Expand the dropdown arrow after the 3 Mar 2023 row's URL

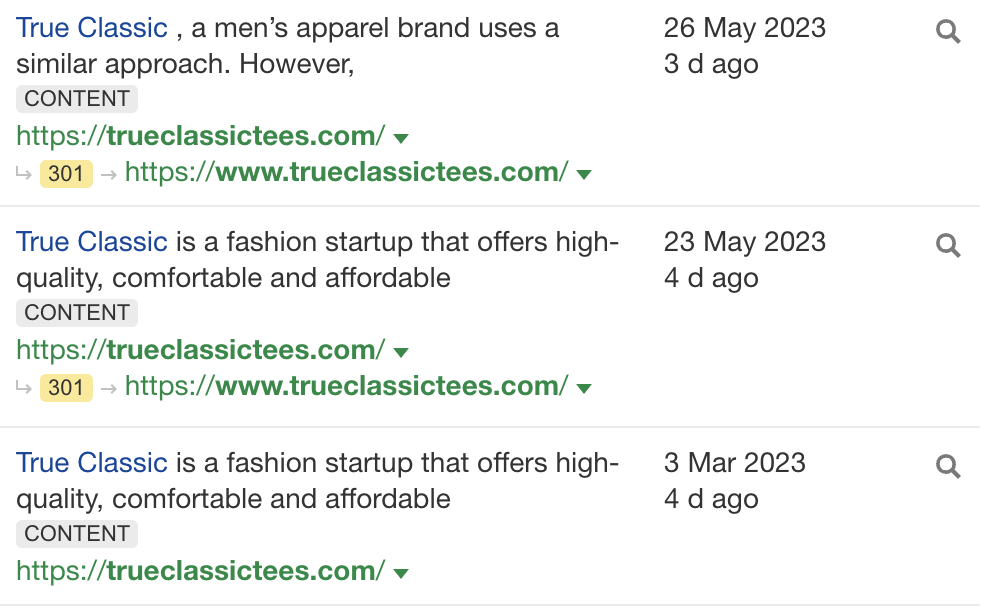pyautogui.click(x=401, y=573)
